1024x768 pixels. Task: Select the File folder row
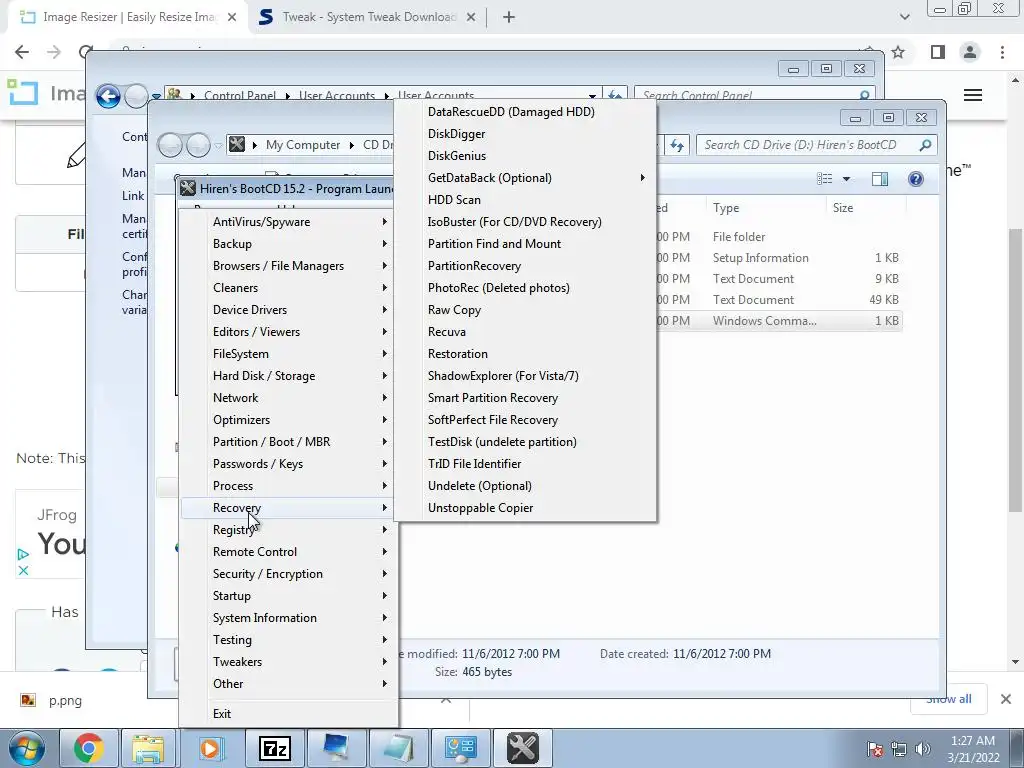pyautogui.click(x=779, y=237)
